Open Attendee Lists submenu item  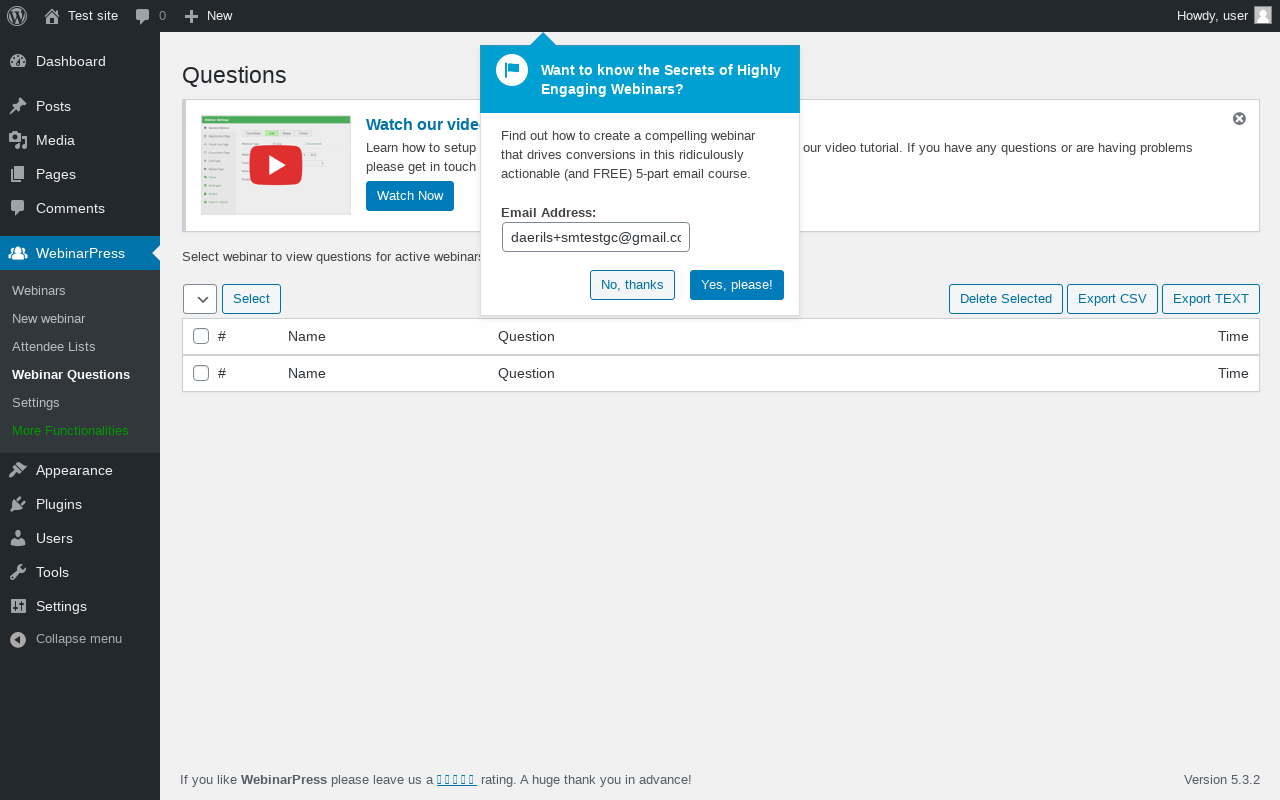[54, 346]
